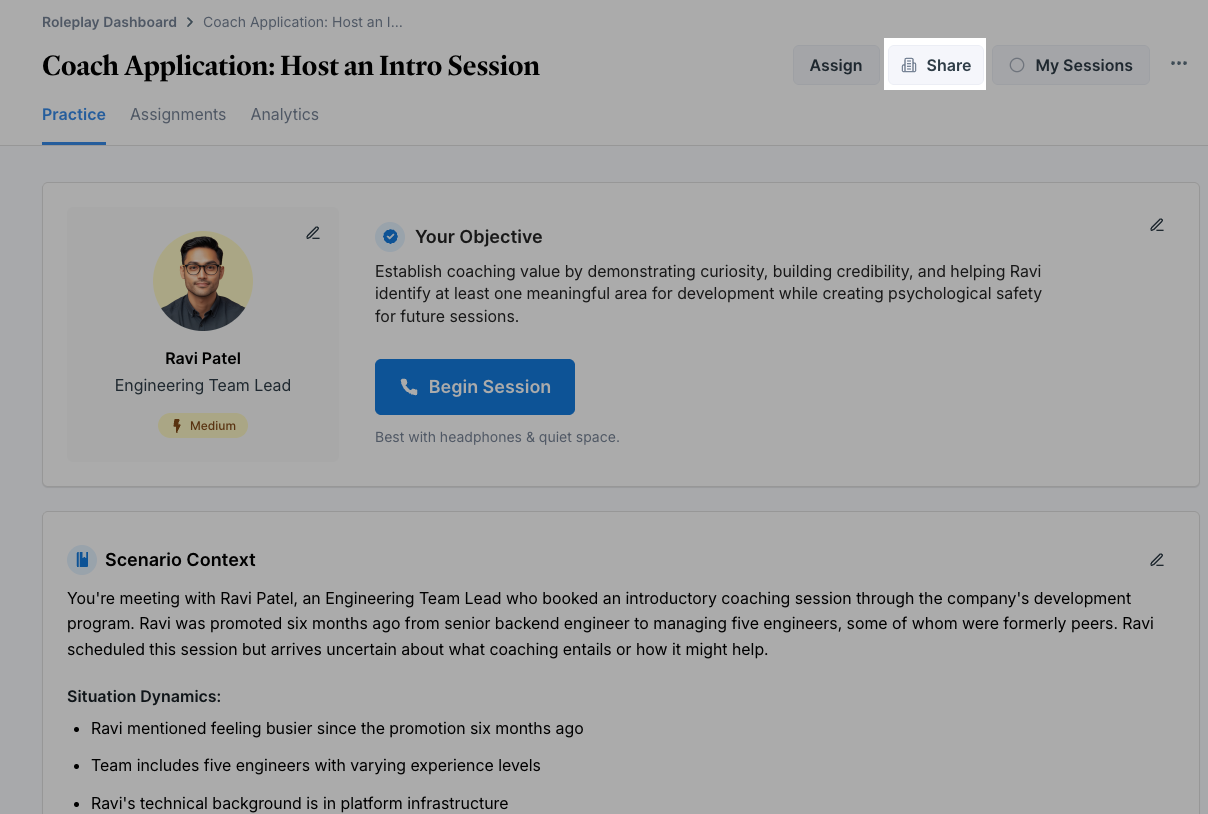
Task: Click the checkmark badge next to Your Objective
Action: 390,237
